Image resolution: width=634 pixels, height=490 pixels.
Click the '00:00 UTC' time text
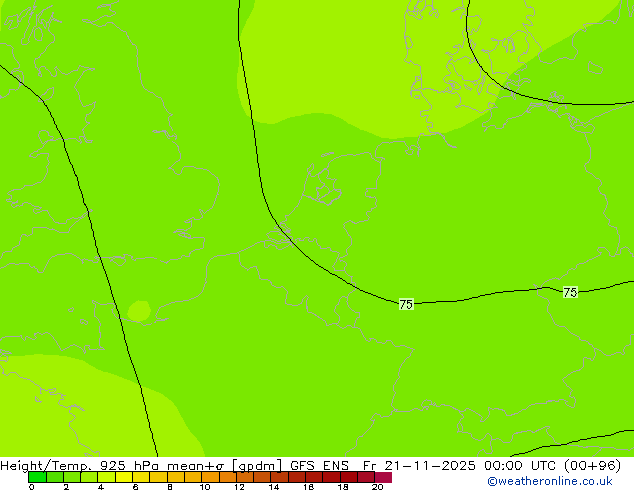521,465
